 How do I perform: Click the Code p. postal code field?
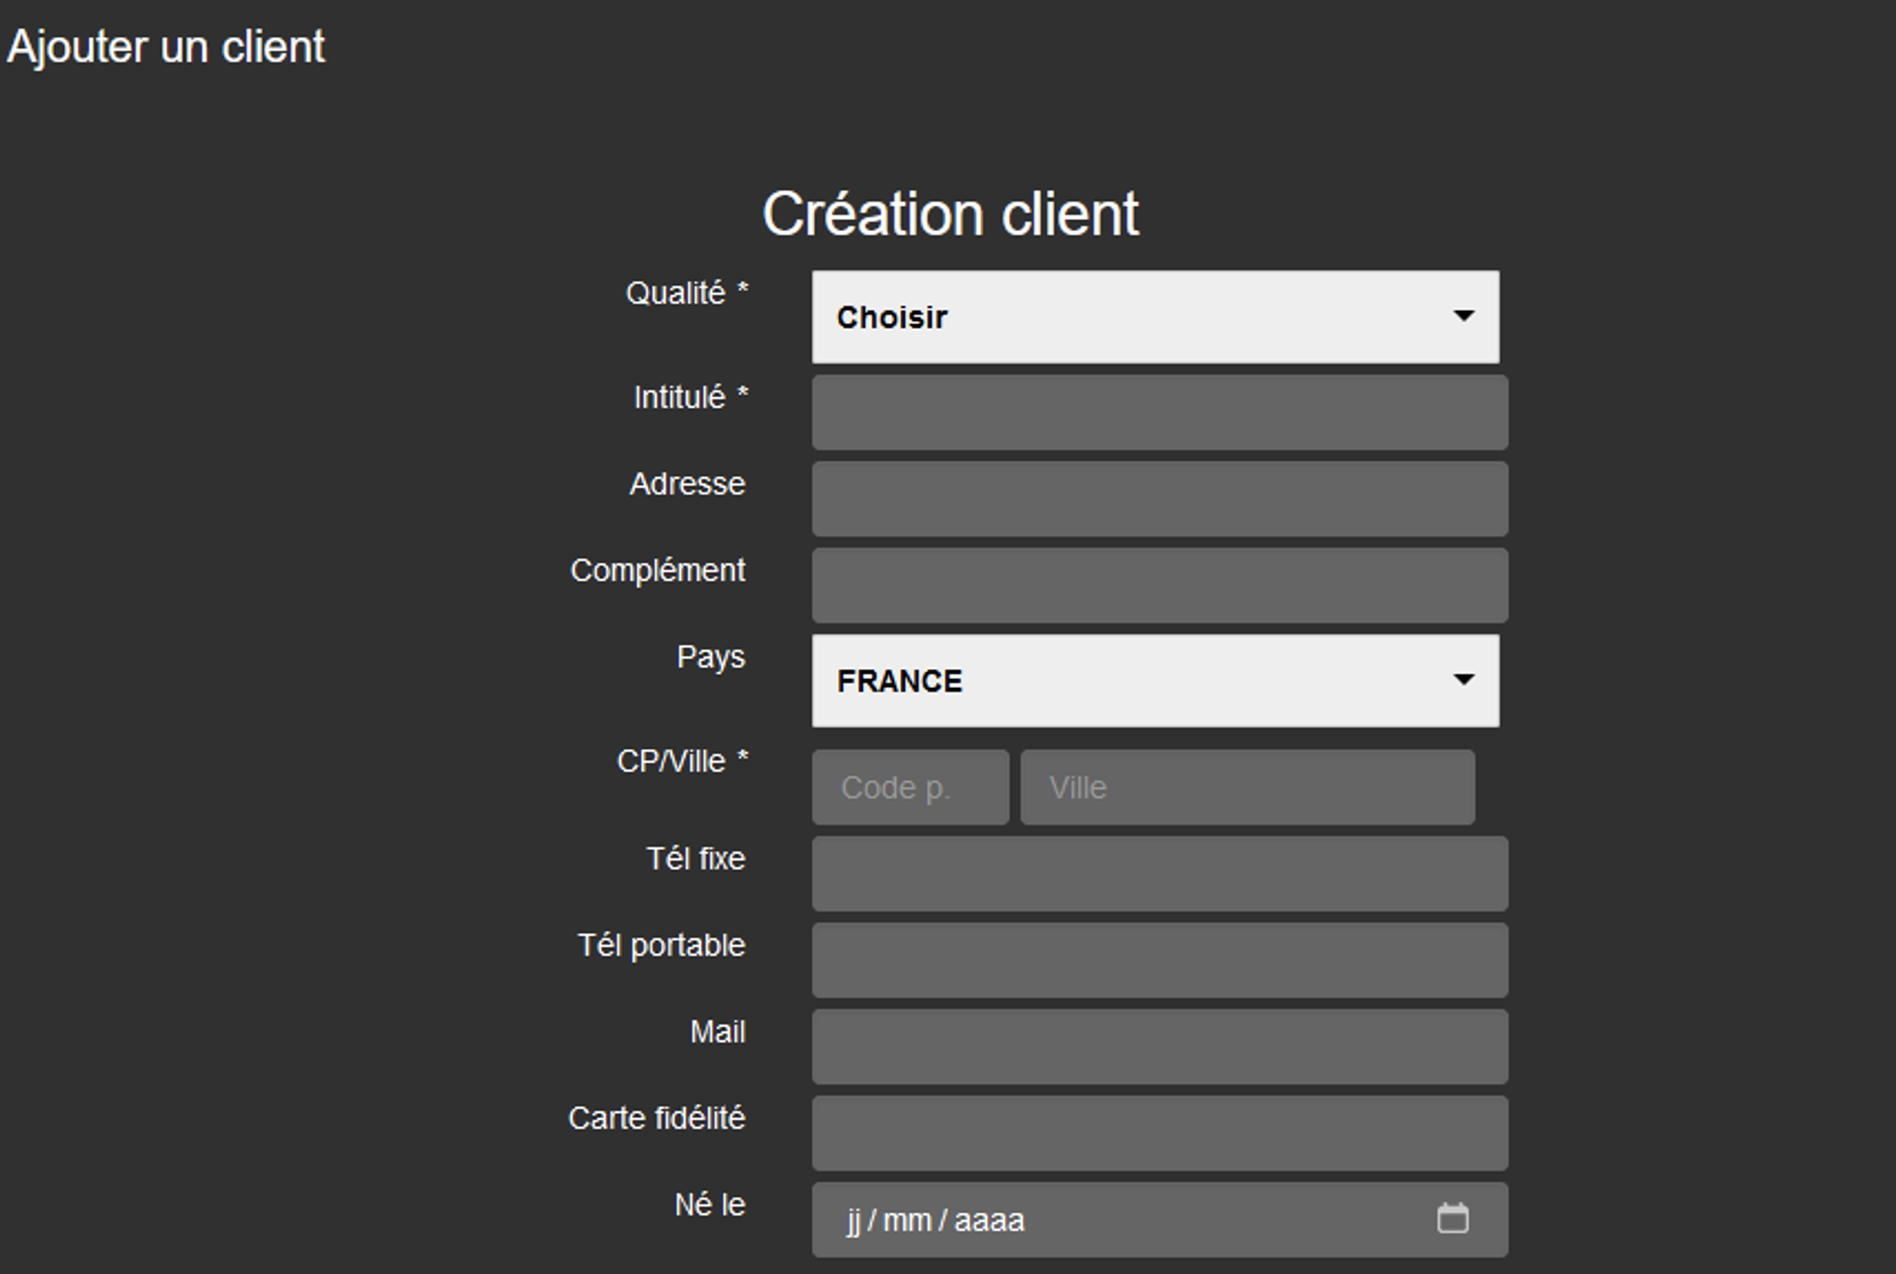point(910,788)
